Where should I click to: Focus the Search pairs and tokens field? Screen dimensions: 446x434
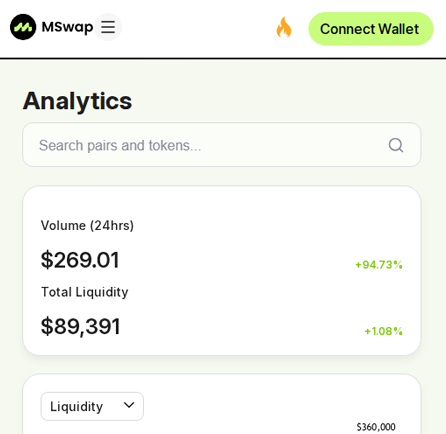pos(222,145)
